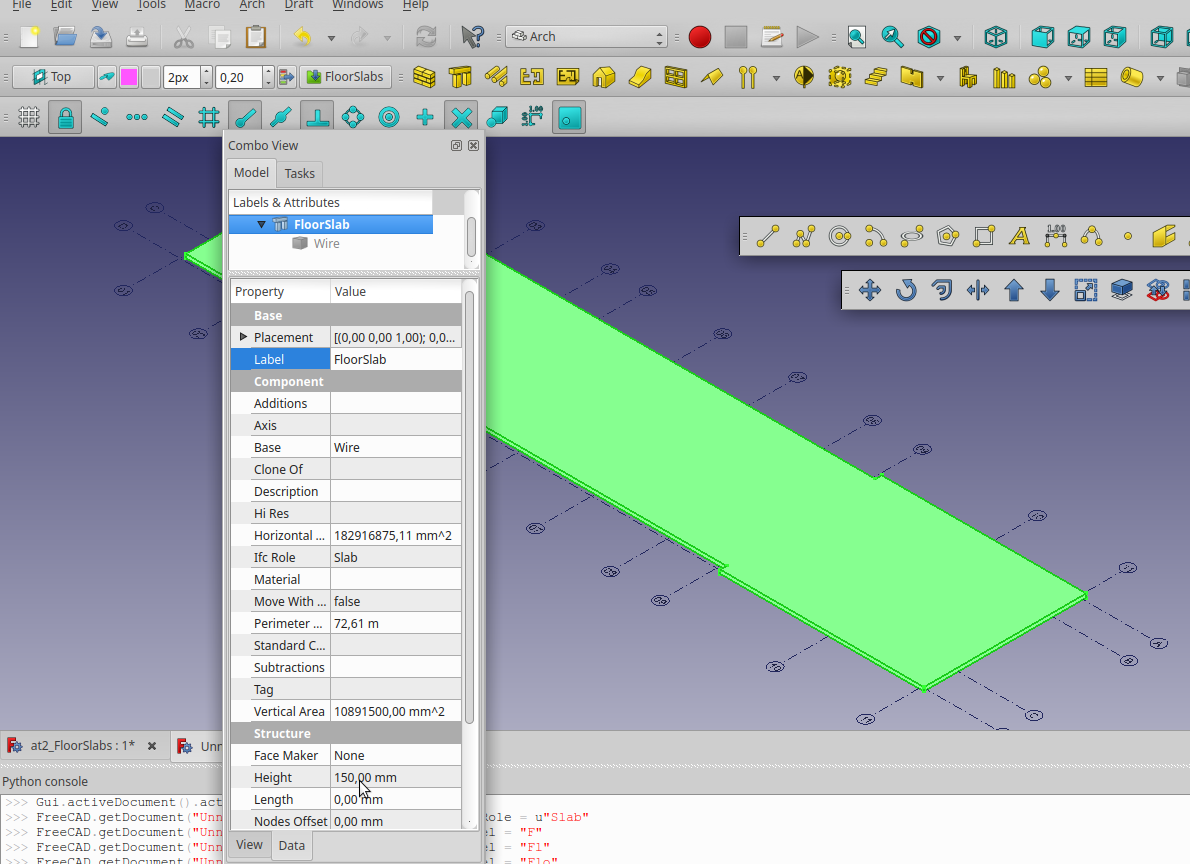
Task: Select the Arch Panel tool
Action: [x=911, y=77]
